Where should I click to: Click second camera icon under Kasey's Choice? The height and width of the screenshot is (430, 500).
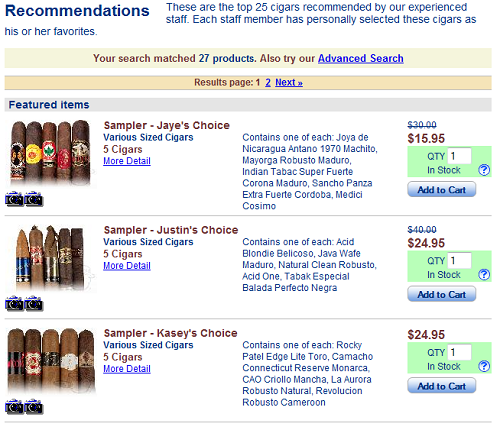(x=34, y=406)
